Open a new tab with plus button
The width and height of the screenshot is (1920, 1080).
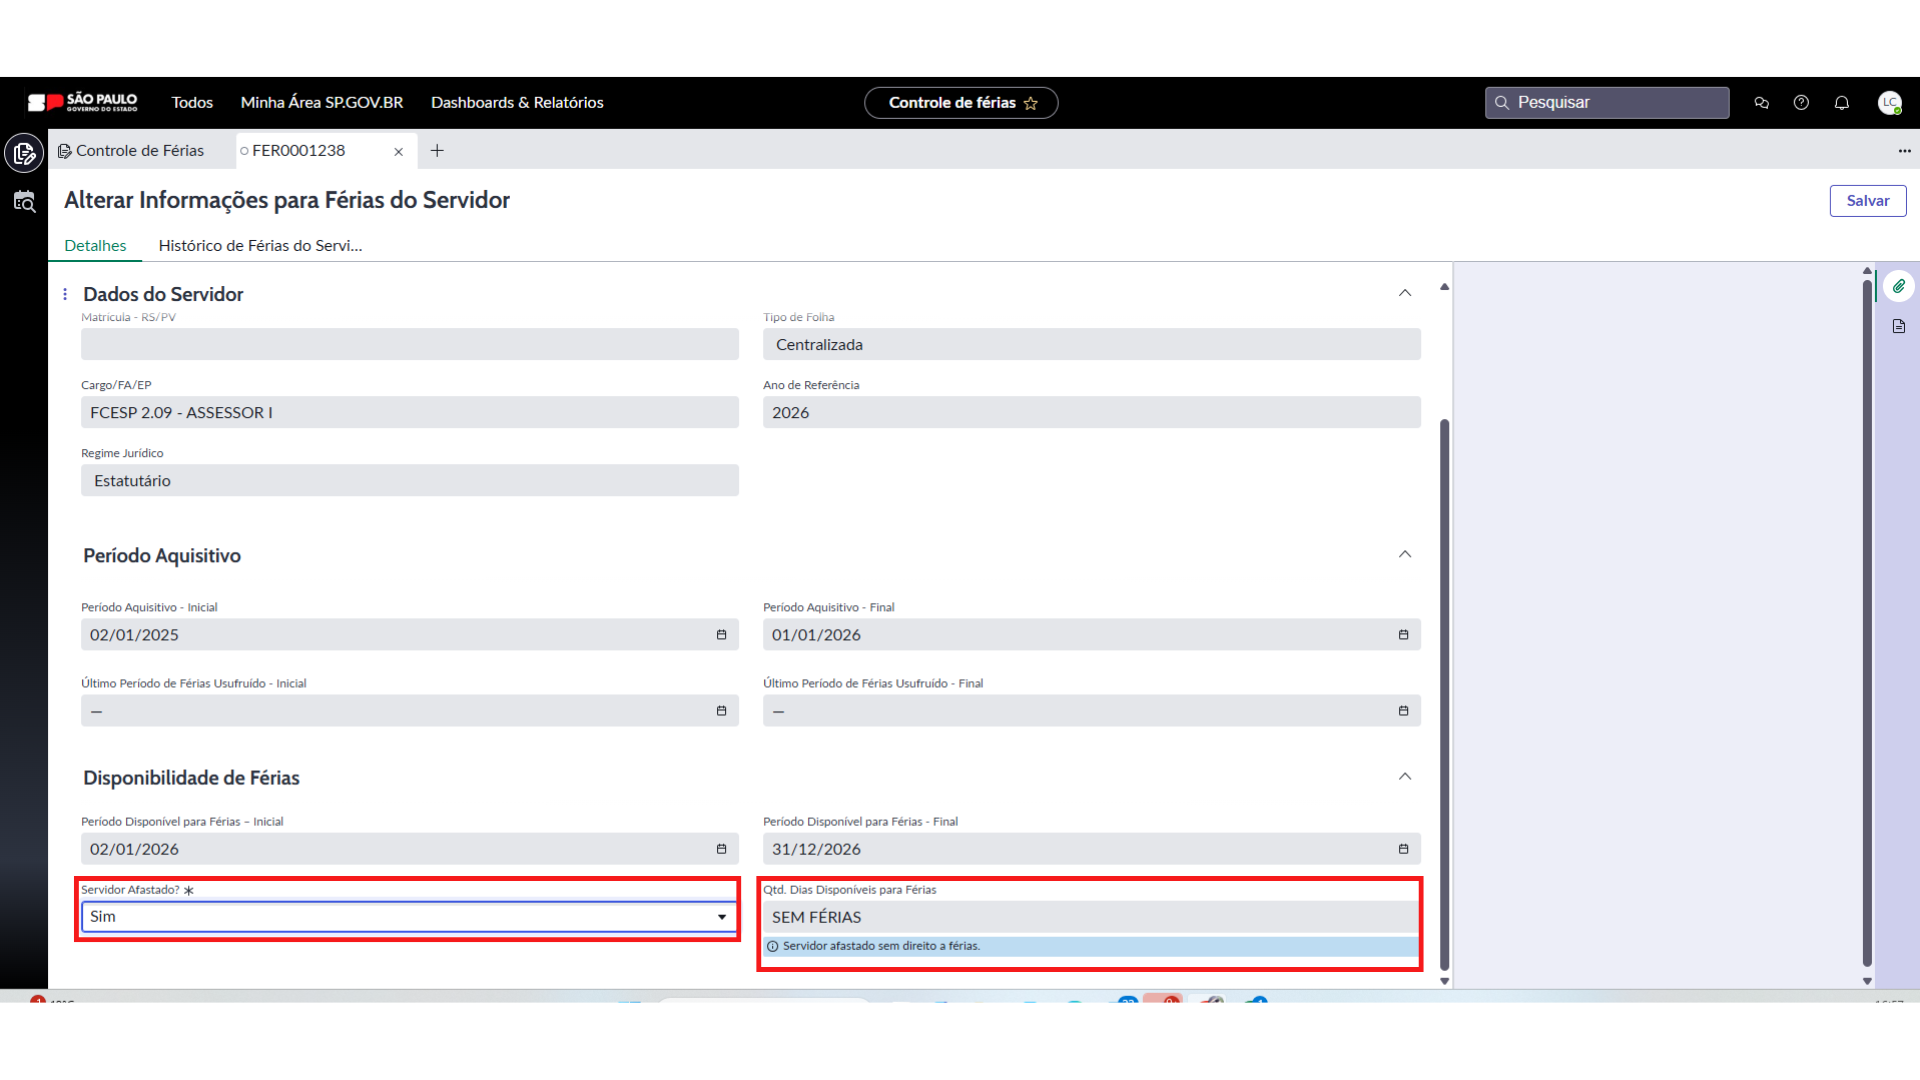pos(437,151)
